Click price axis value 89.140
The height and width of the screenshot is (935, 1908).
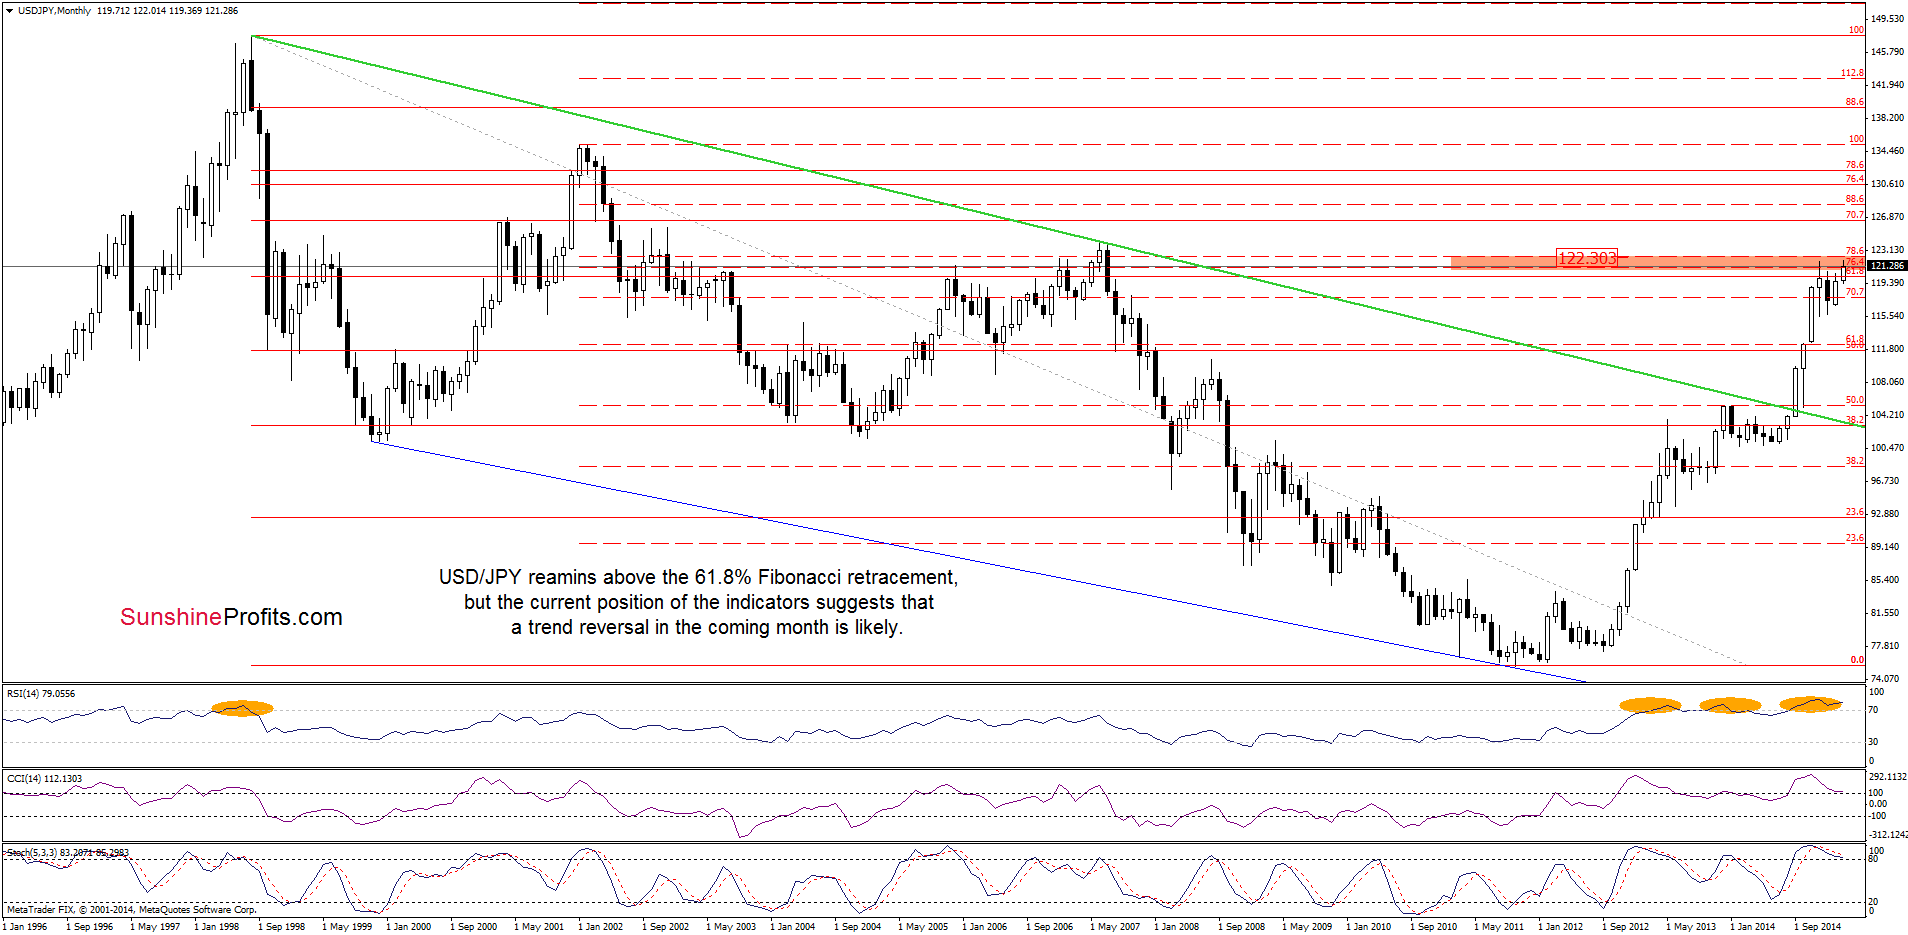[x=1884, y=547]
